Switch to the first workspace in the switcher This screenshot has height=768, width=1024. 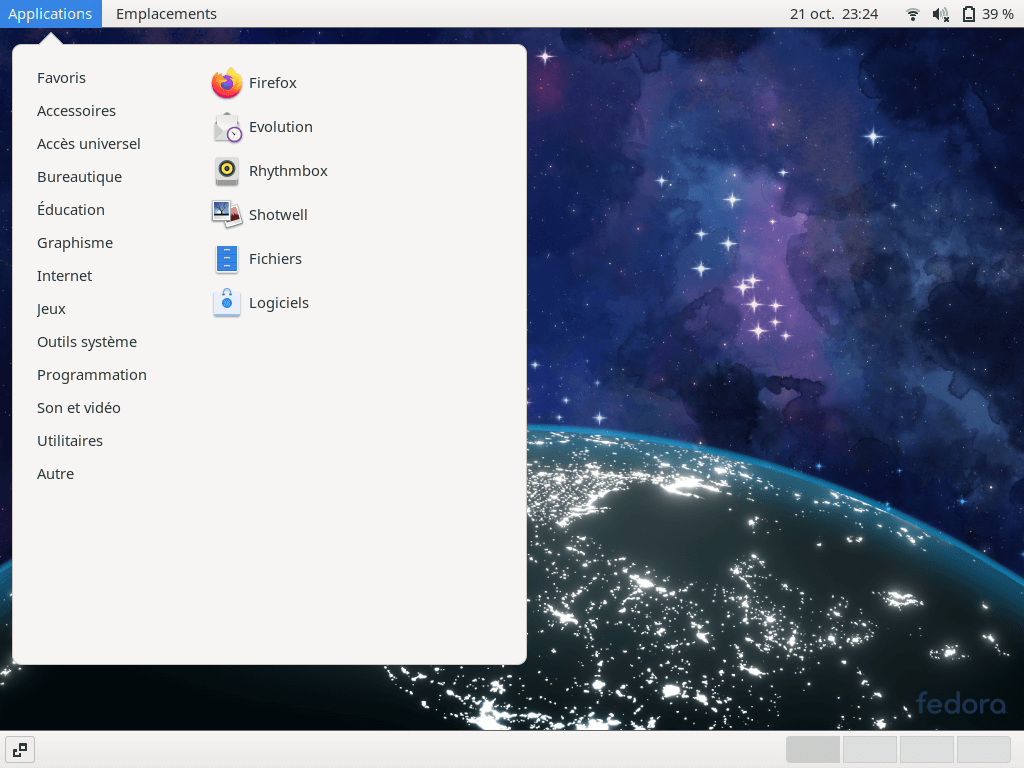(x=813, y=750)
